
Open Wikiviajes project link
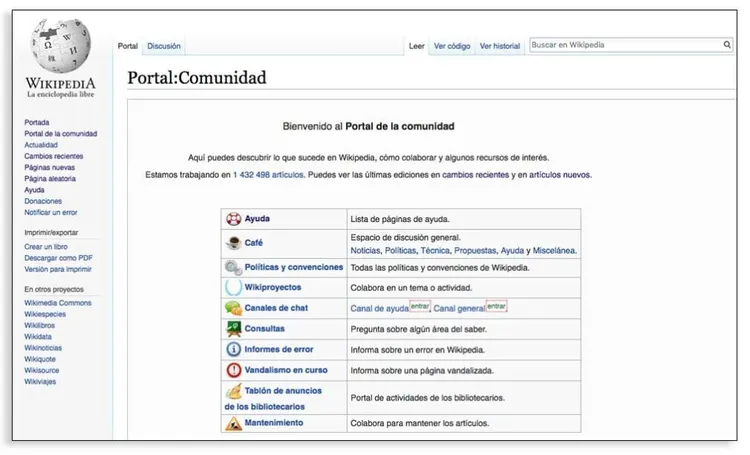(x=40, y=382)
